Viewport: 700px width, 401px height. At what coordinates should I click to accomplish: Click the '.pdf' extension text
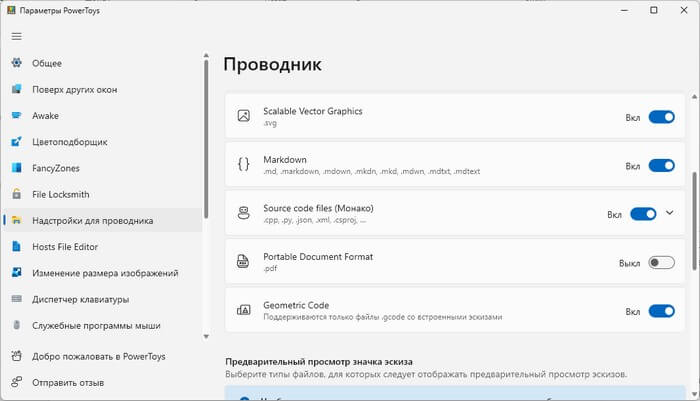[x=270, y=268]
